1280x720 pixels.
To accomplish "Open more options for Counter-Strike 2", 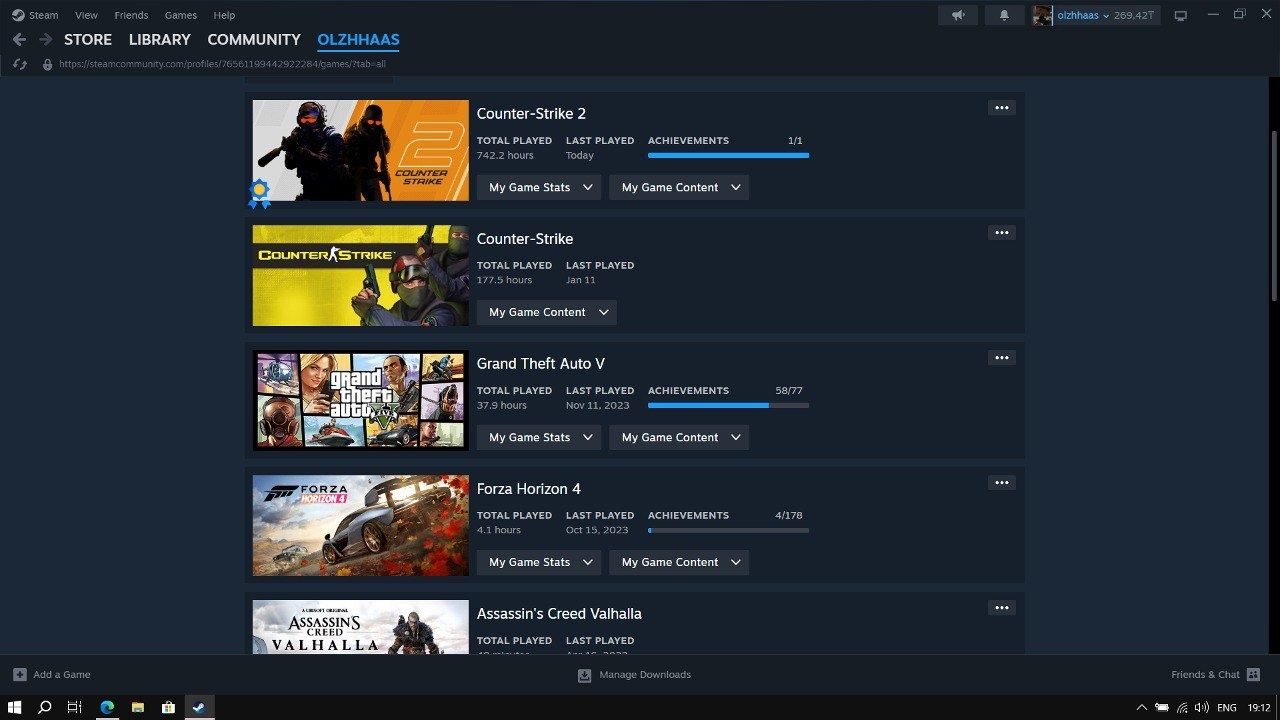I will pyautogui.click(x=1001, y=108).
